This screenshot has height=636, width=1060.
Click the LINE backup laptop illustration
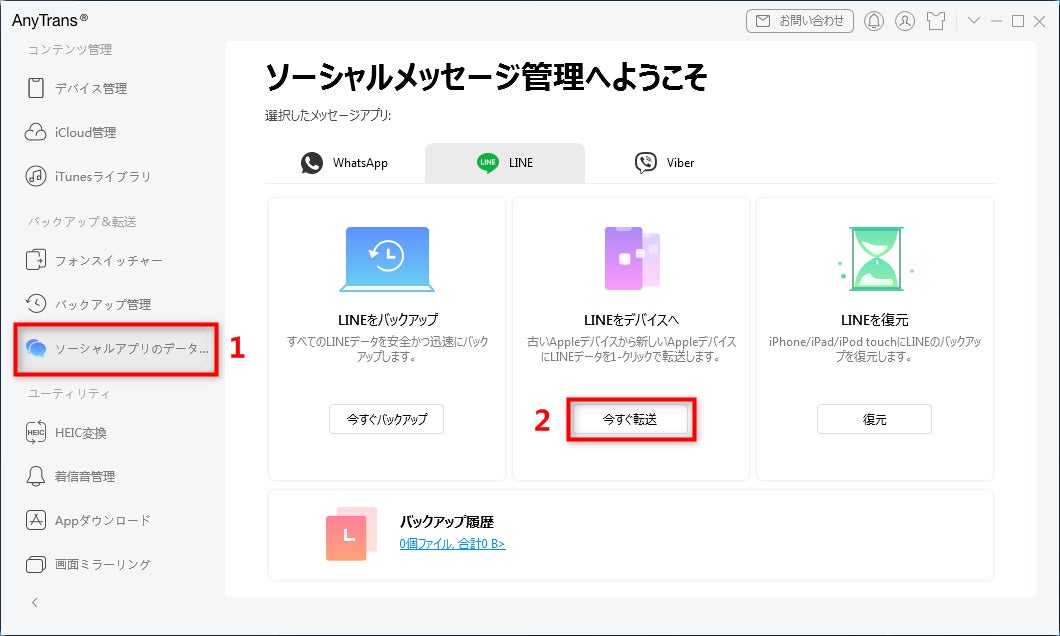click(387, 259)
